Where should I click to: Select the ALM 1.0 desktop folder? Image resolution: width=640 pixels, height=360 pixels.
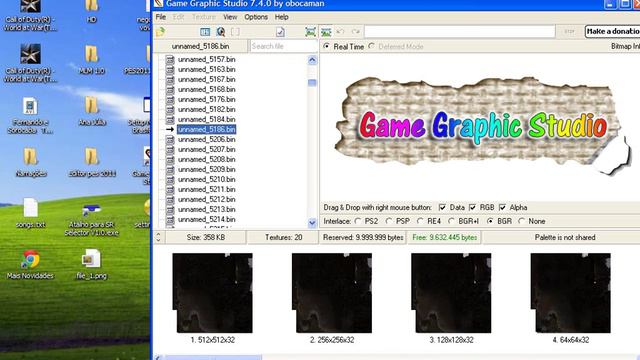point(91,60)
